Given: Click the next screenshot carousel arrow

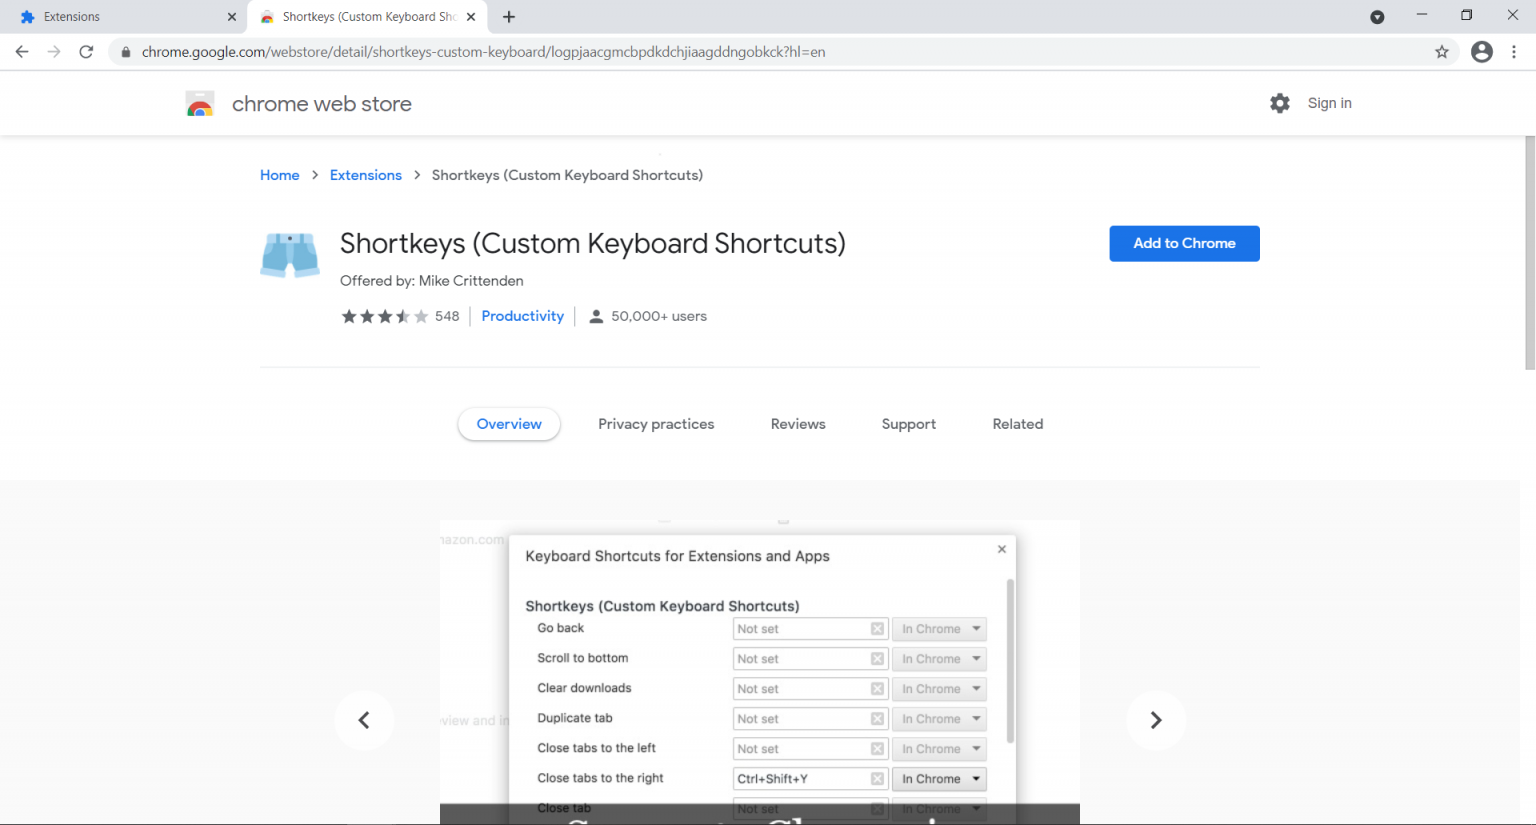Looking at the screenshot, I should [1156, 720].
